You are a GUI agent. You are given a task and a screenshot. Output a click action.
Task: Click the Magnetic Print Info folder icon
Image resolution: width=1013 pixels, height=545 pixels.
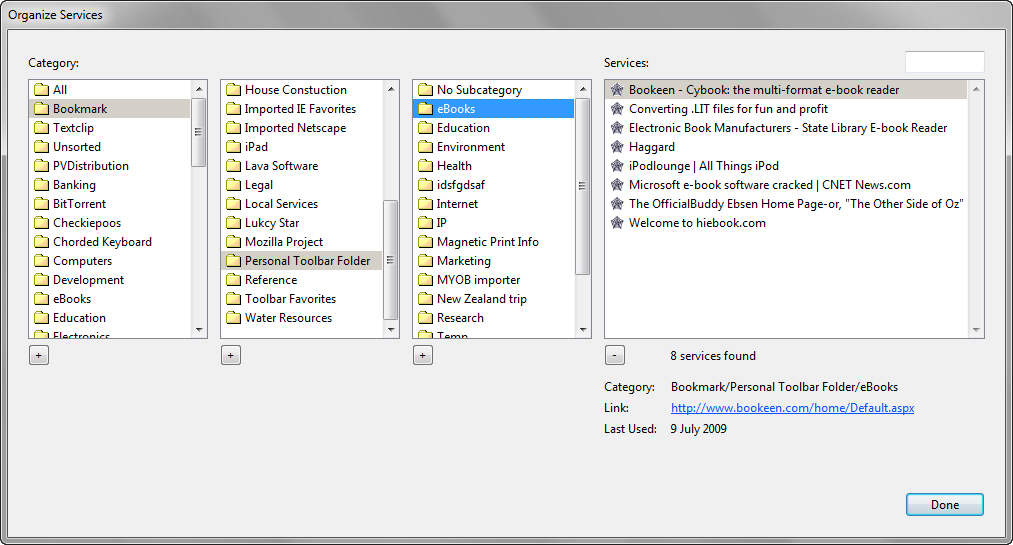425,242
